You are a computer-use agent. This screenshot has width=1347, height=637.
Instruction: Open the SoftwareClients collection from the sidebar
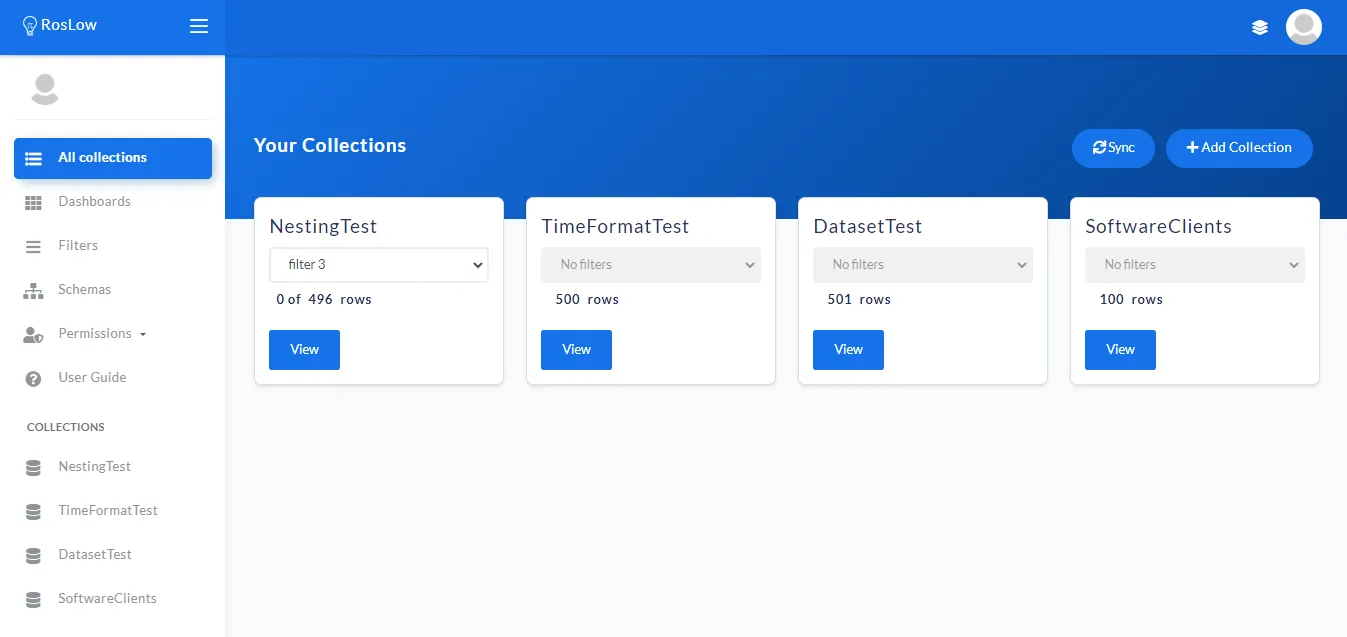tap(107, 599)
